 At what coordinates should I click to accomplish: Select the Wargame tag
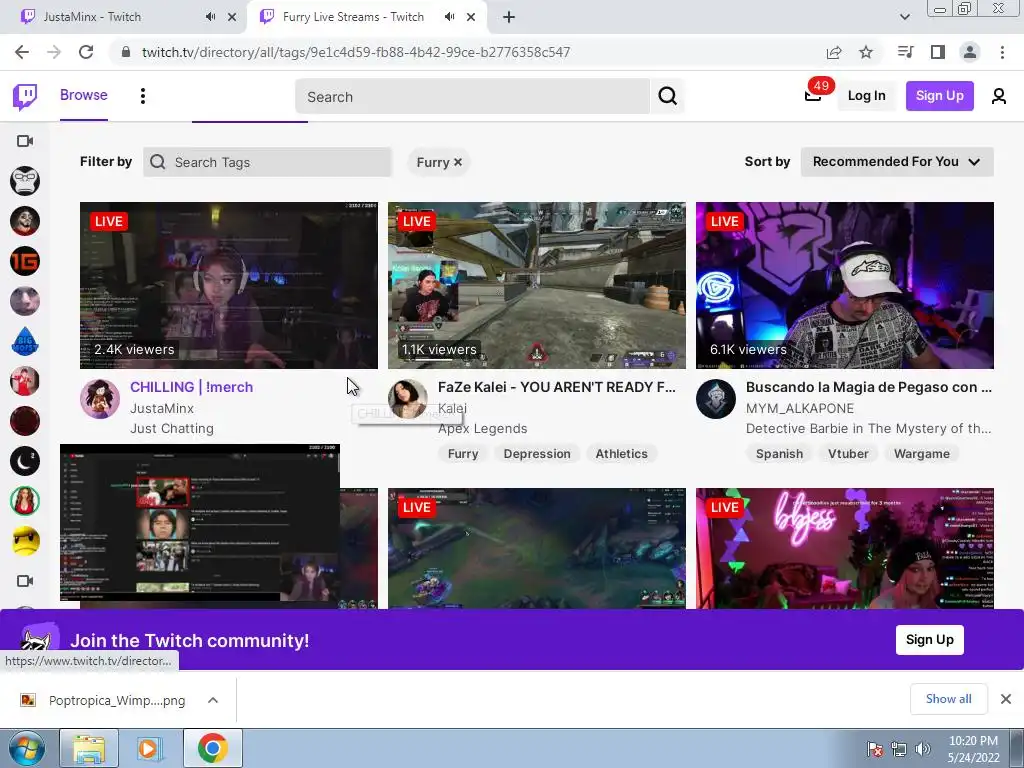click(x=921, y=454)
